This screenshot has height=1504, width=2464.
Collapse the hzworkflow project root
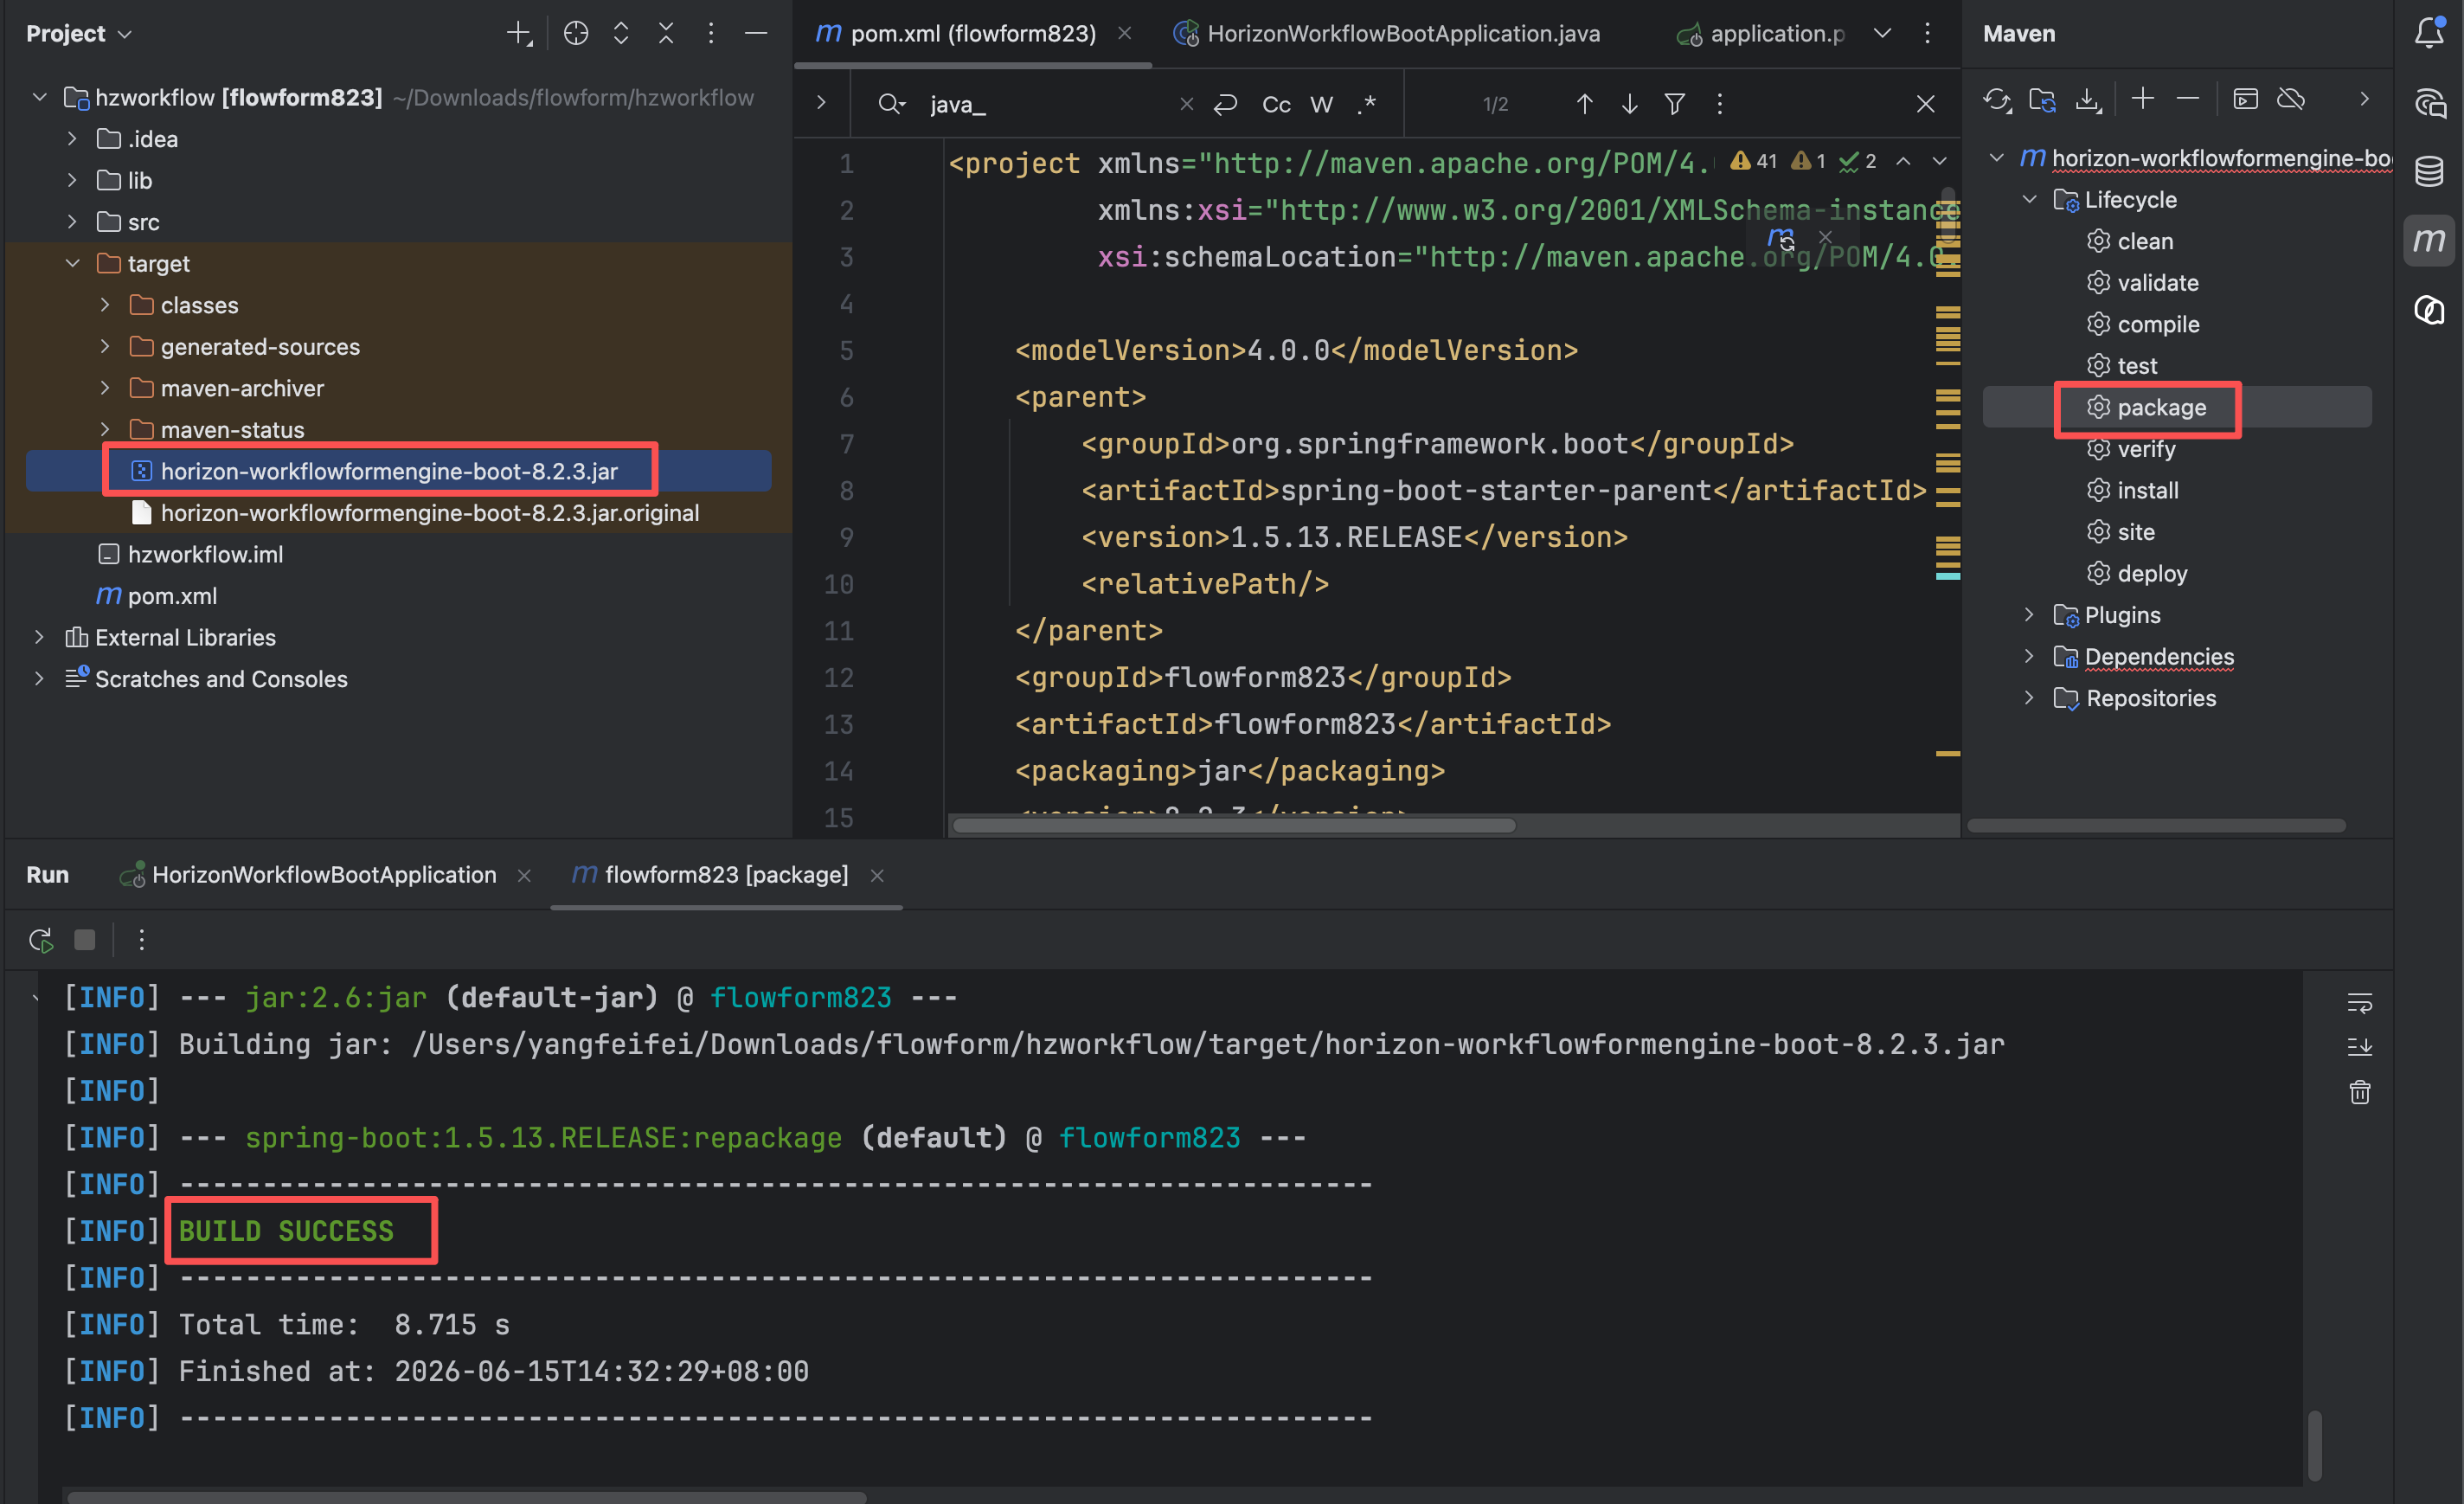click(x=40, y=97)
